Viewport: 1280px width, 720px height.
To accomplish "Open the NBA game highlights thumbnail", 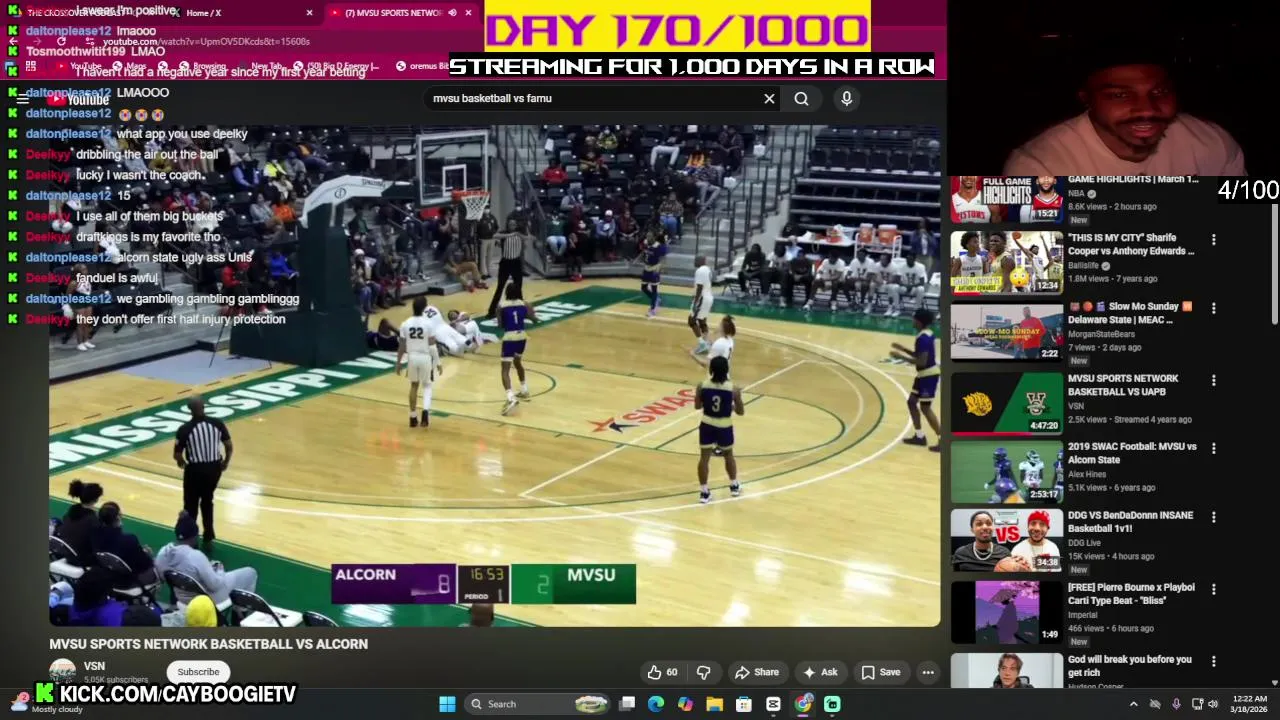I will click(x=1006, y=199).
